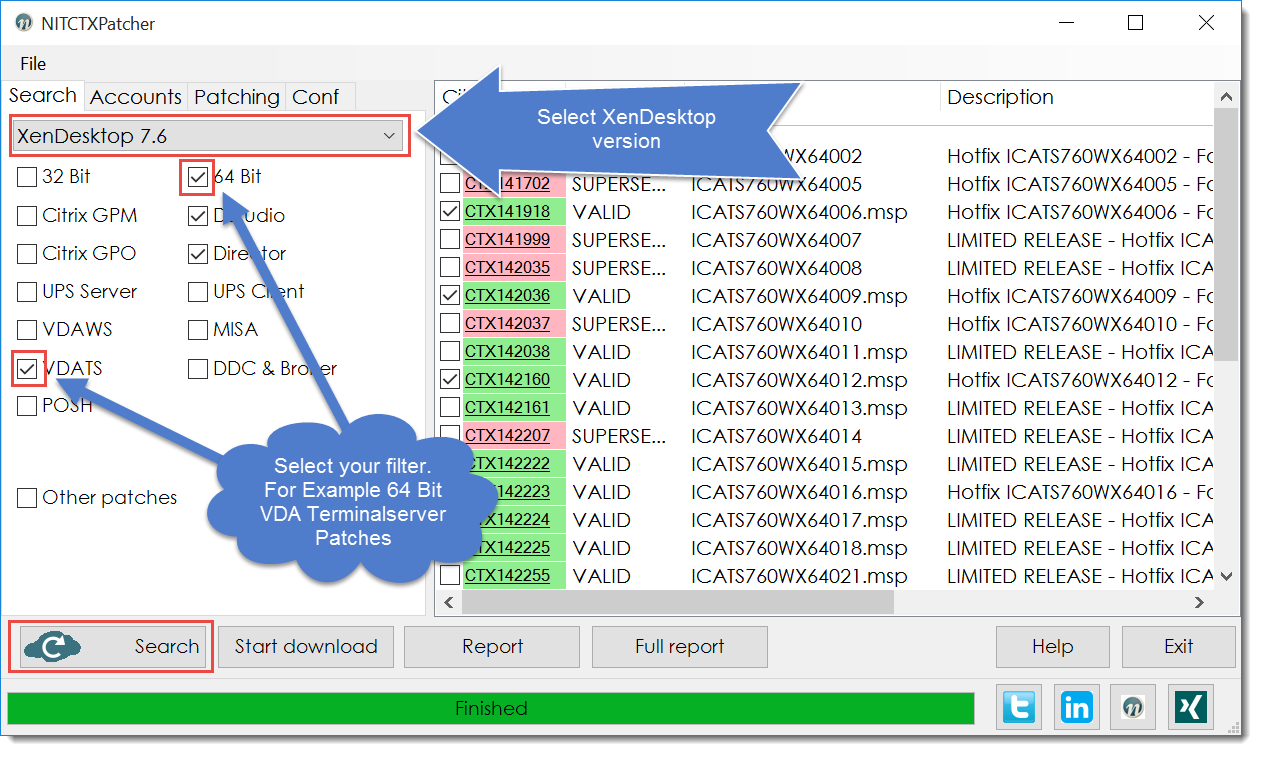Uncheck the VDATS filter
Viewport: 1268px width, 764px height.
(x=28, y=369)
